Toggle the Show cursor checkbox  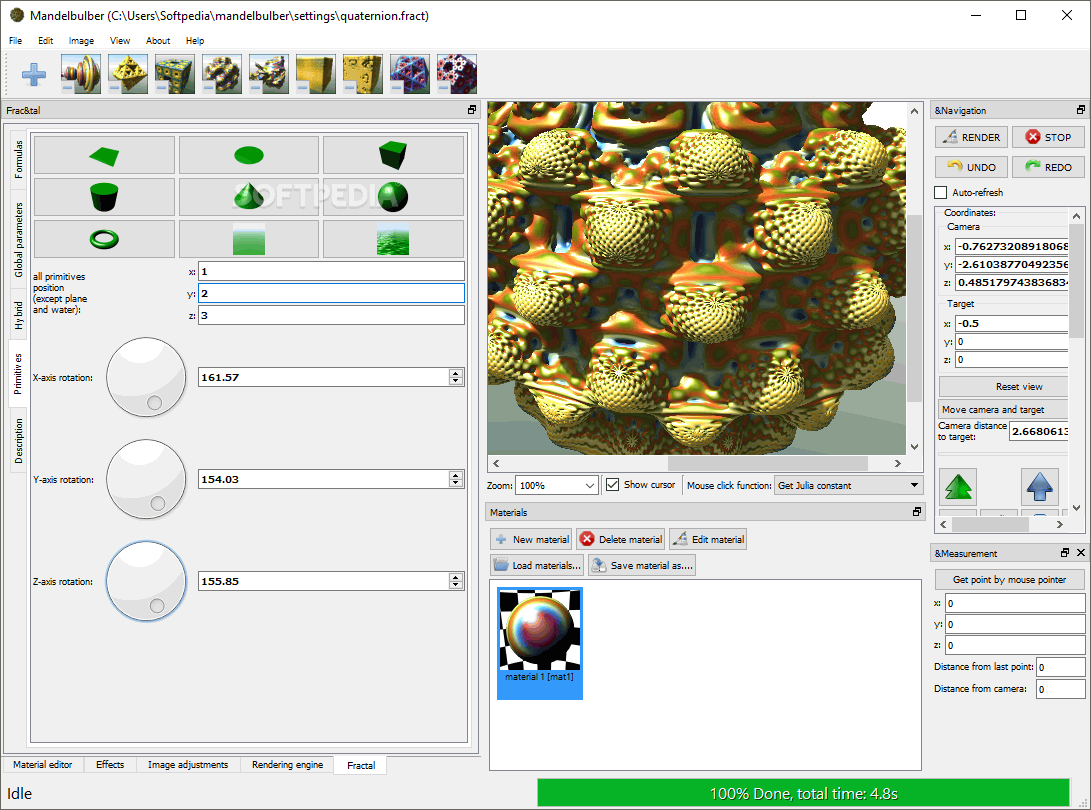614,485
